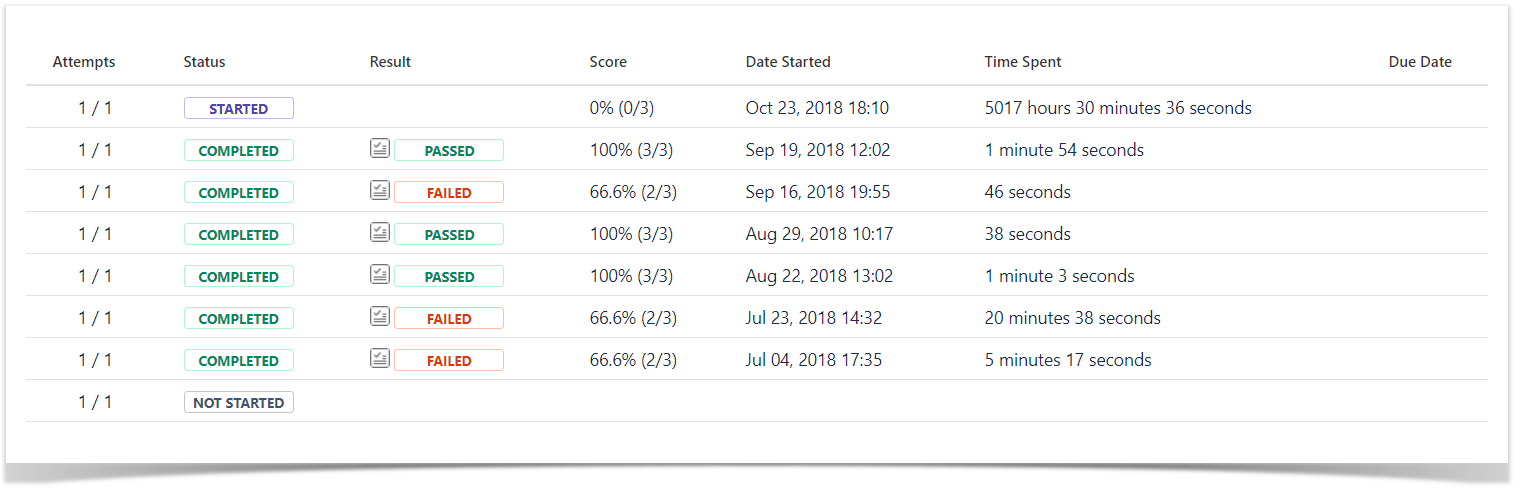The image size is (1522, 492).
Task: Open result details icon for Jul 04 attempt
Action: point(379,359)
